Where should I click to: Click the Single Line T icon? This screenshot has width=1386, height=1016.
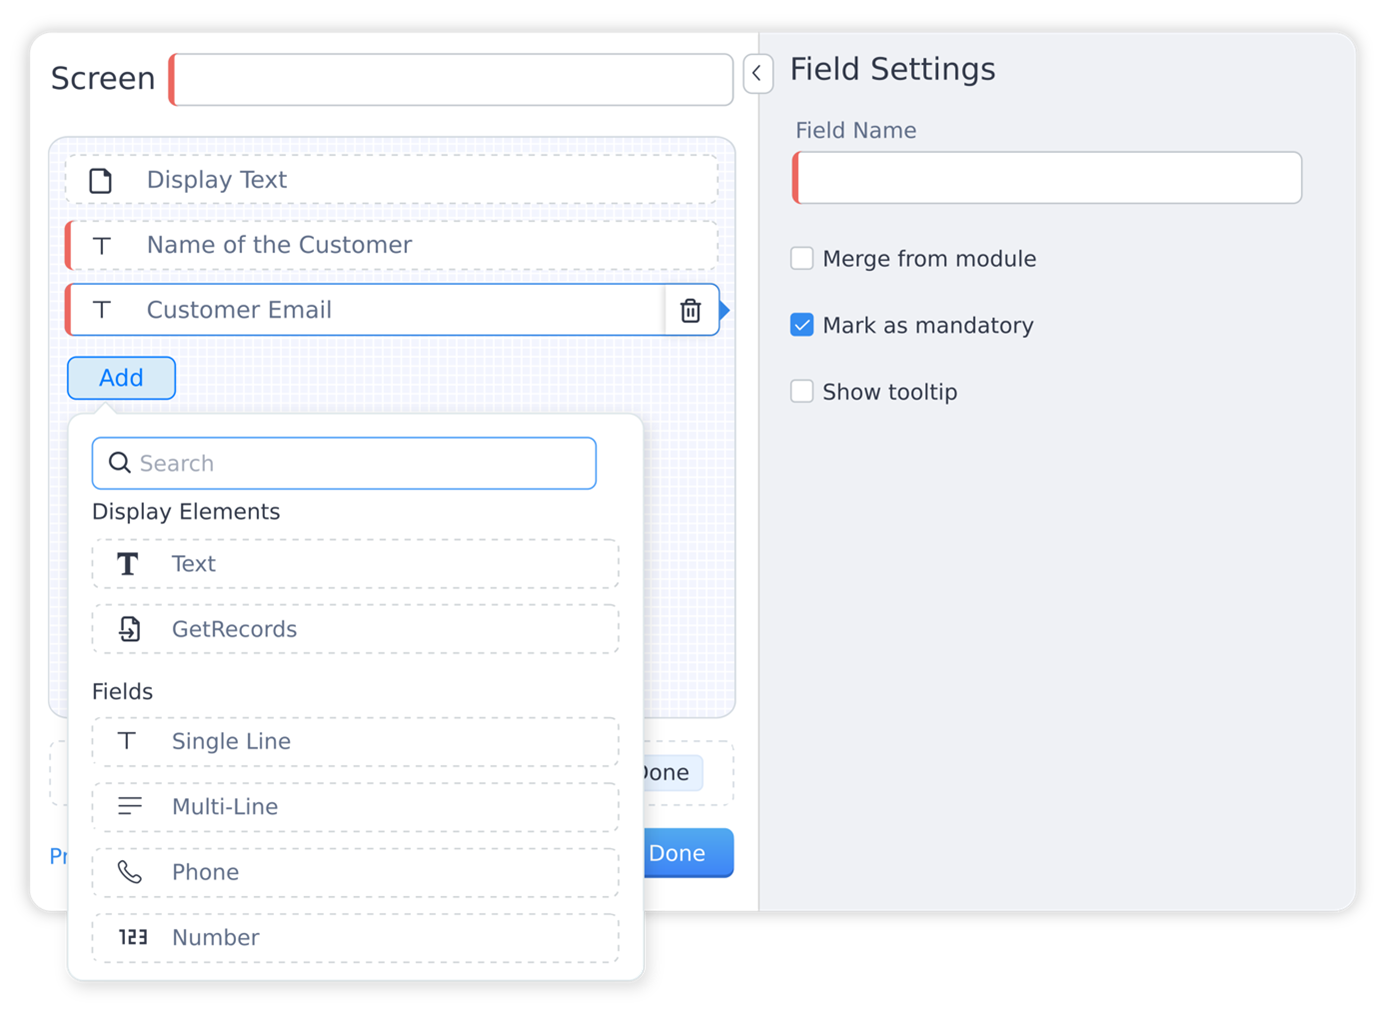(x=127, y=741)
